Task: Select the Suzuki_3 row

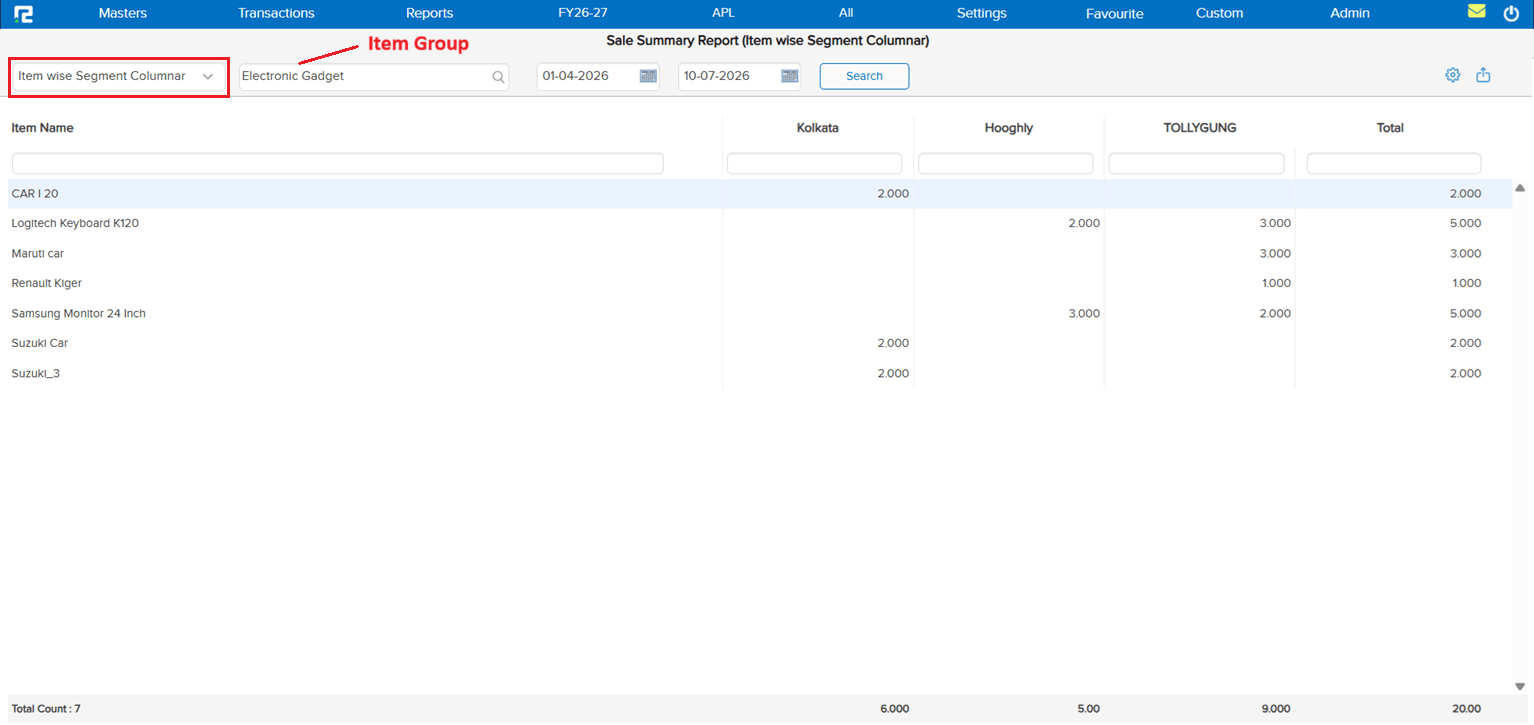Action: coord(760,373)
